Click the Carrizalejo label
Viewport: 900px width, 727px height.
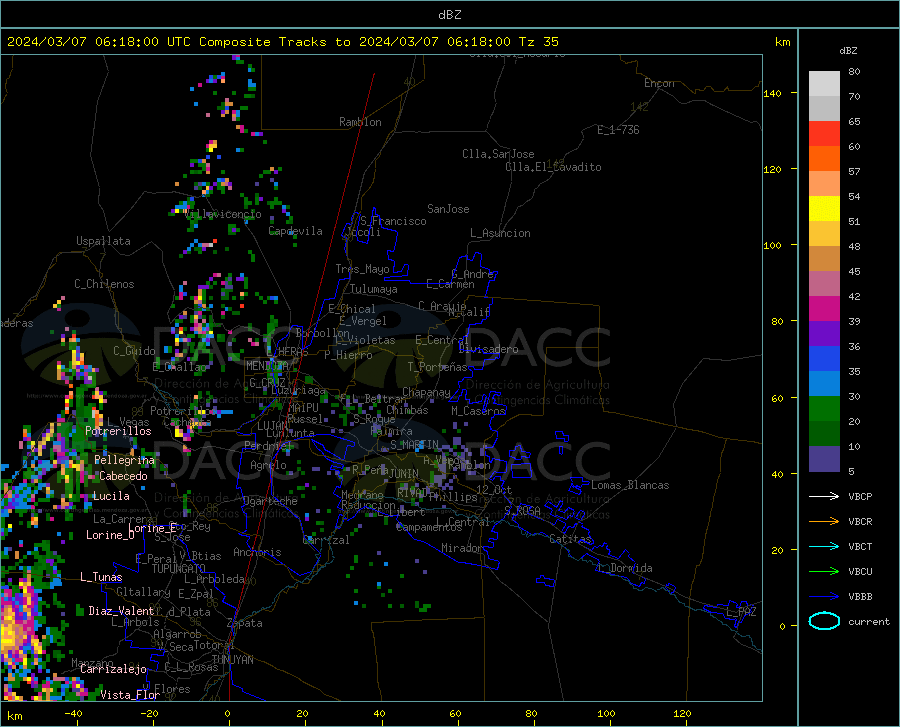113,669
